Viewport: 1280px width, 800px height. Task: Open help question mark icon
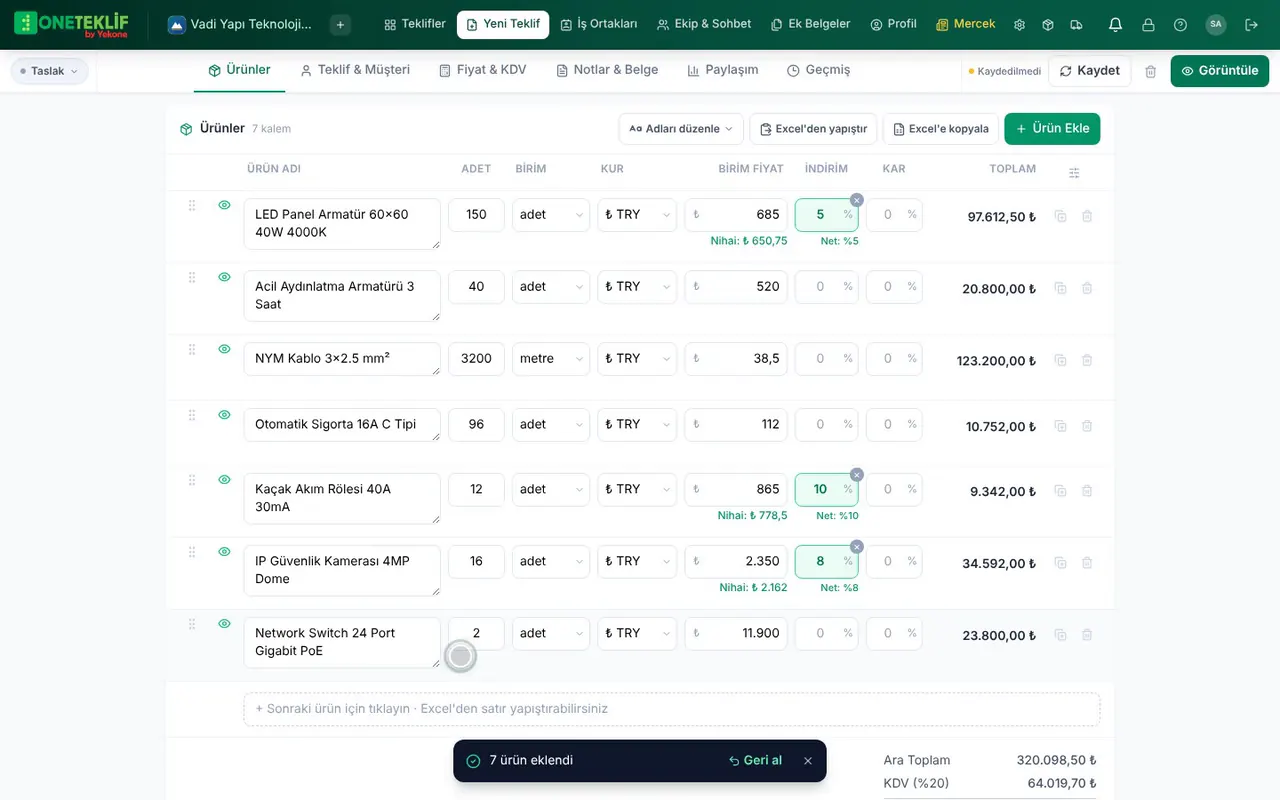click(1180, 24)
